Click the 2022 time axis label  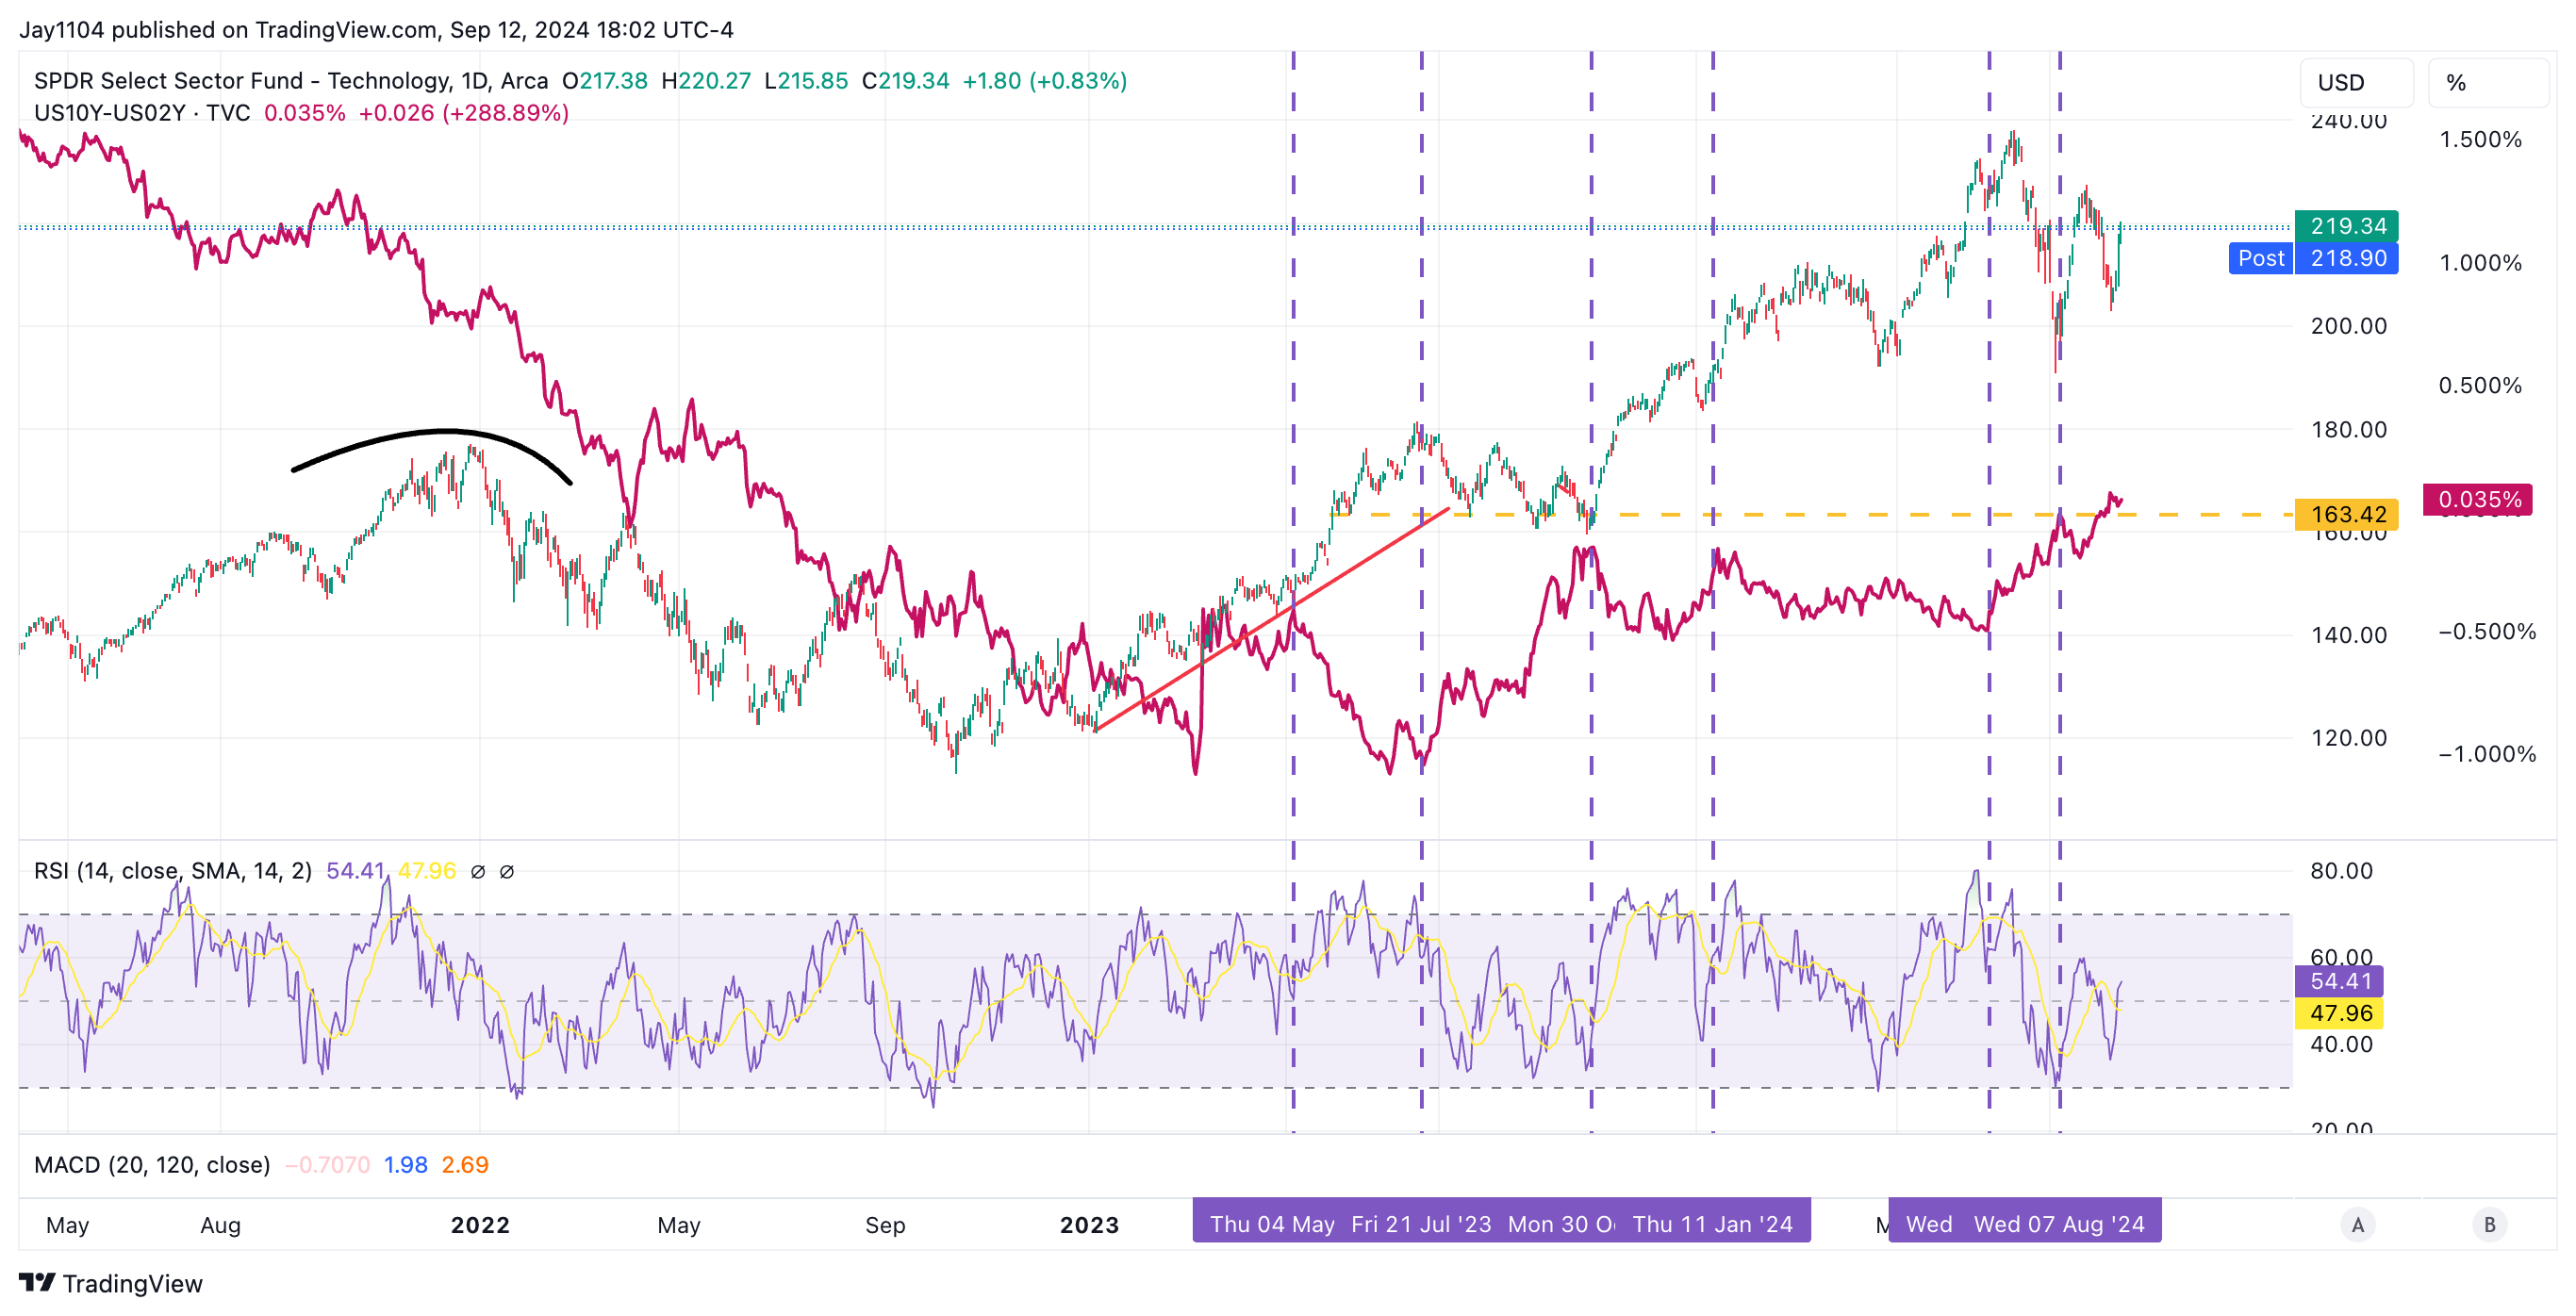(480, 1225)
